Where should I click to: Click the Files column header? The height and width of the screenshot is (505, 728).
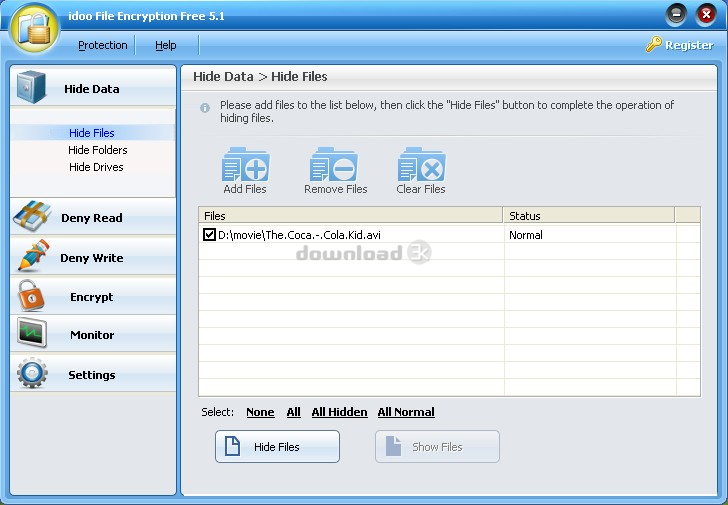click(351, 215)
